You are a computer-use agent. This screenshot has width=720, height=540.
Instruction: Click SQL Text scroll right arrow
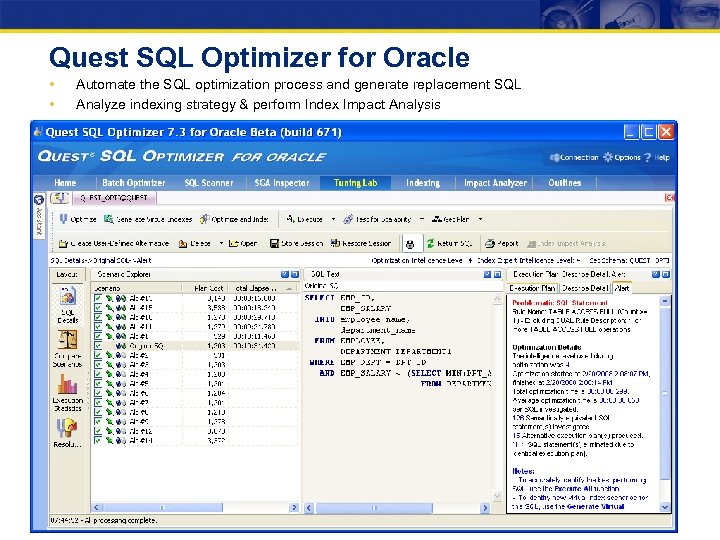(484, 508)
